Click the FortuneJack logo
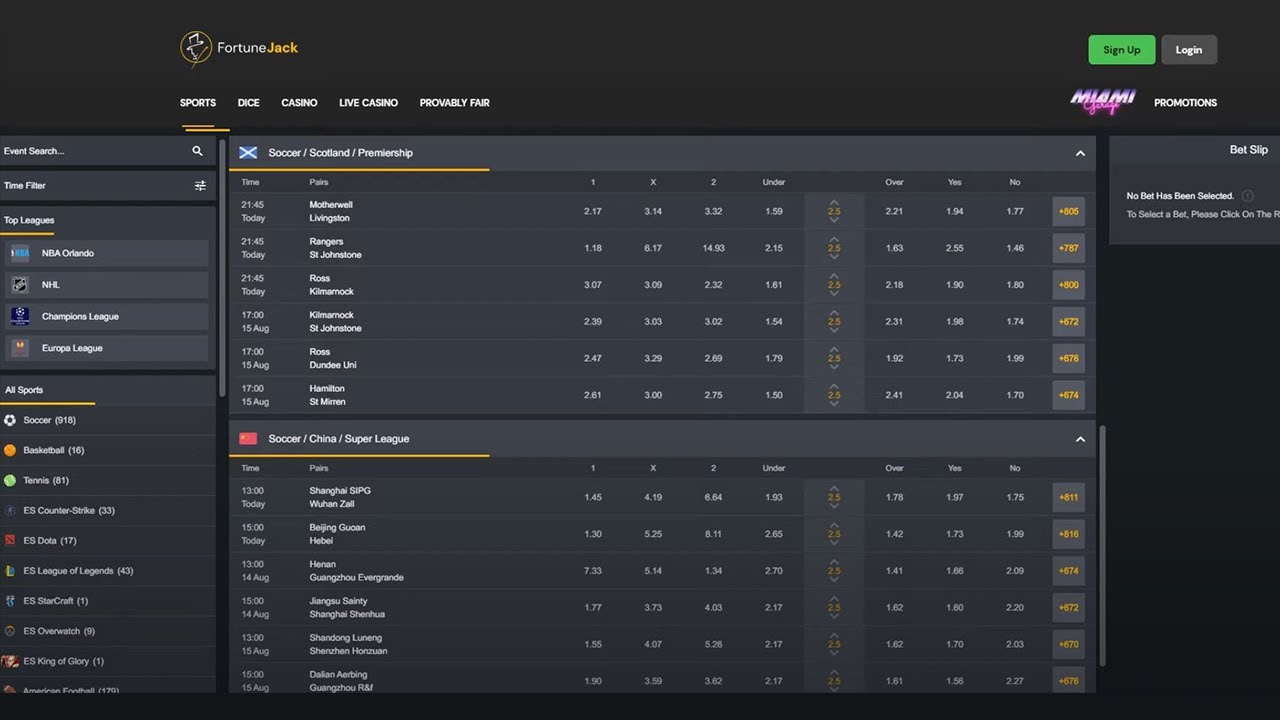The width and height of the screenshot is (1280, 720). (239, 48)
